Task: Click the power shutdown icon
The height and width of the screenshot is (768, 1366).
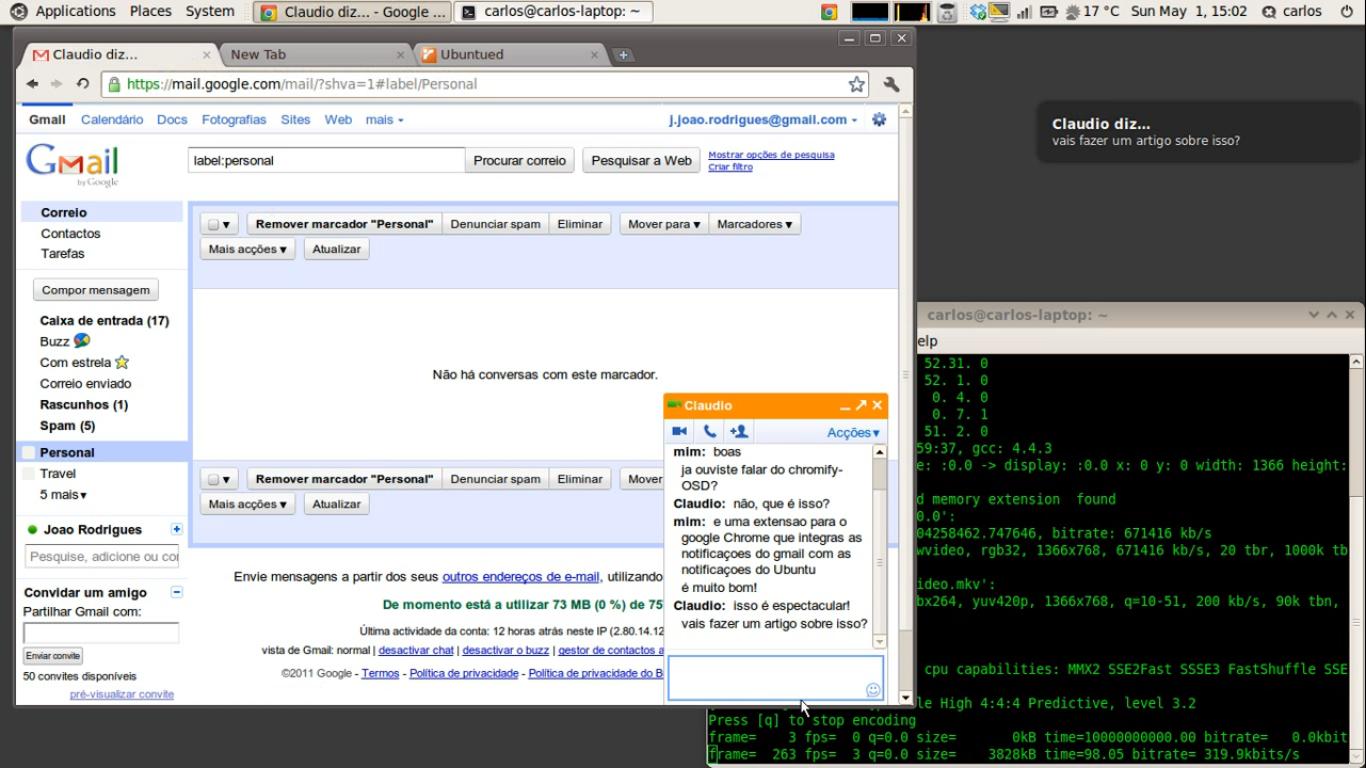Action: 1346,12
